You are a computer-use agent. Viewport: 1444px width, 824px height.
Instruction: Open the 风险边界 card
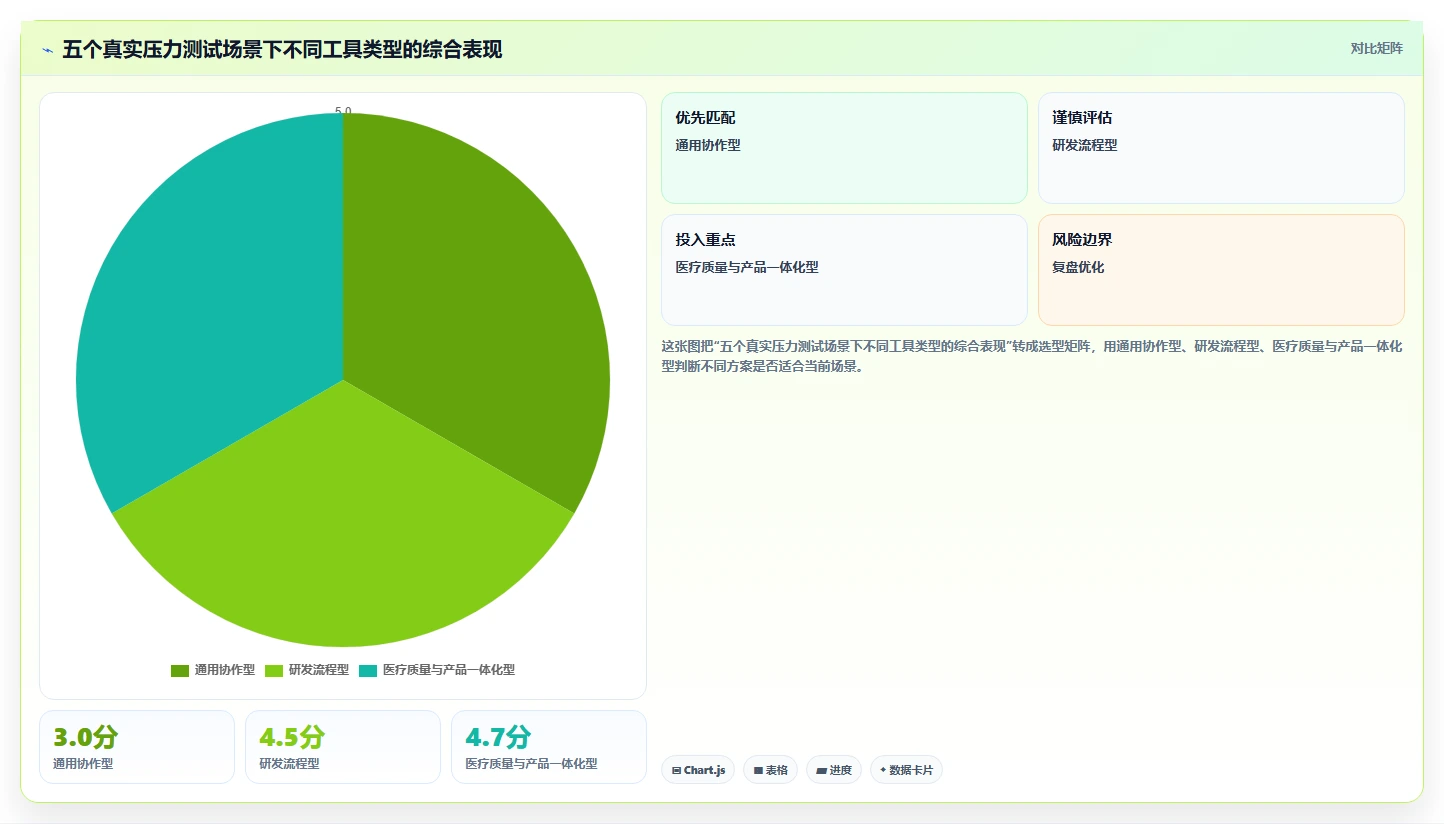click(x=1221, y=270)
